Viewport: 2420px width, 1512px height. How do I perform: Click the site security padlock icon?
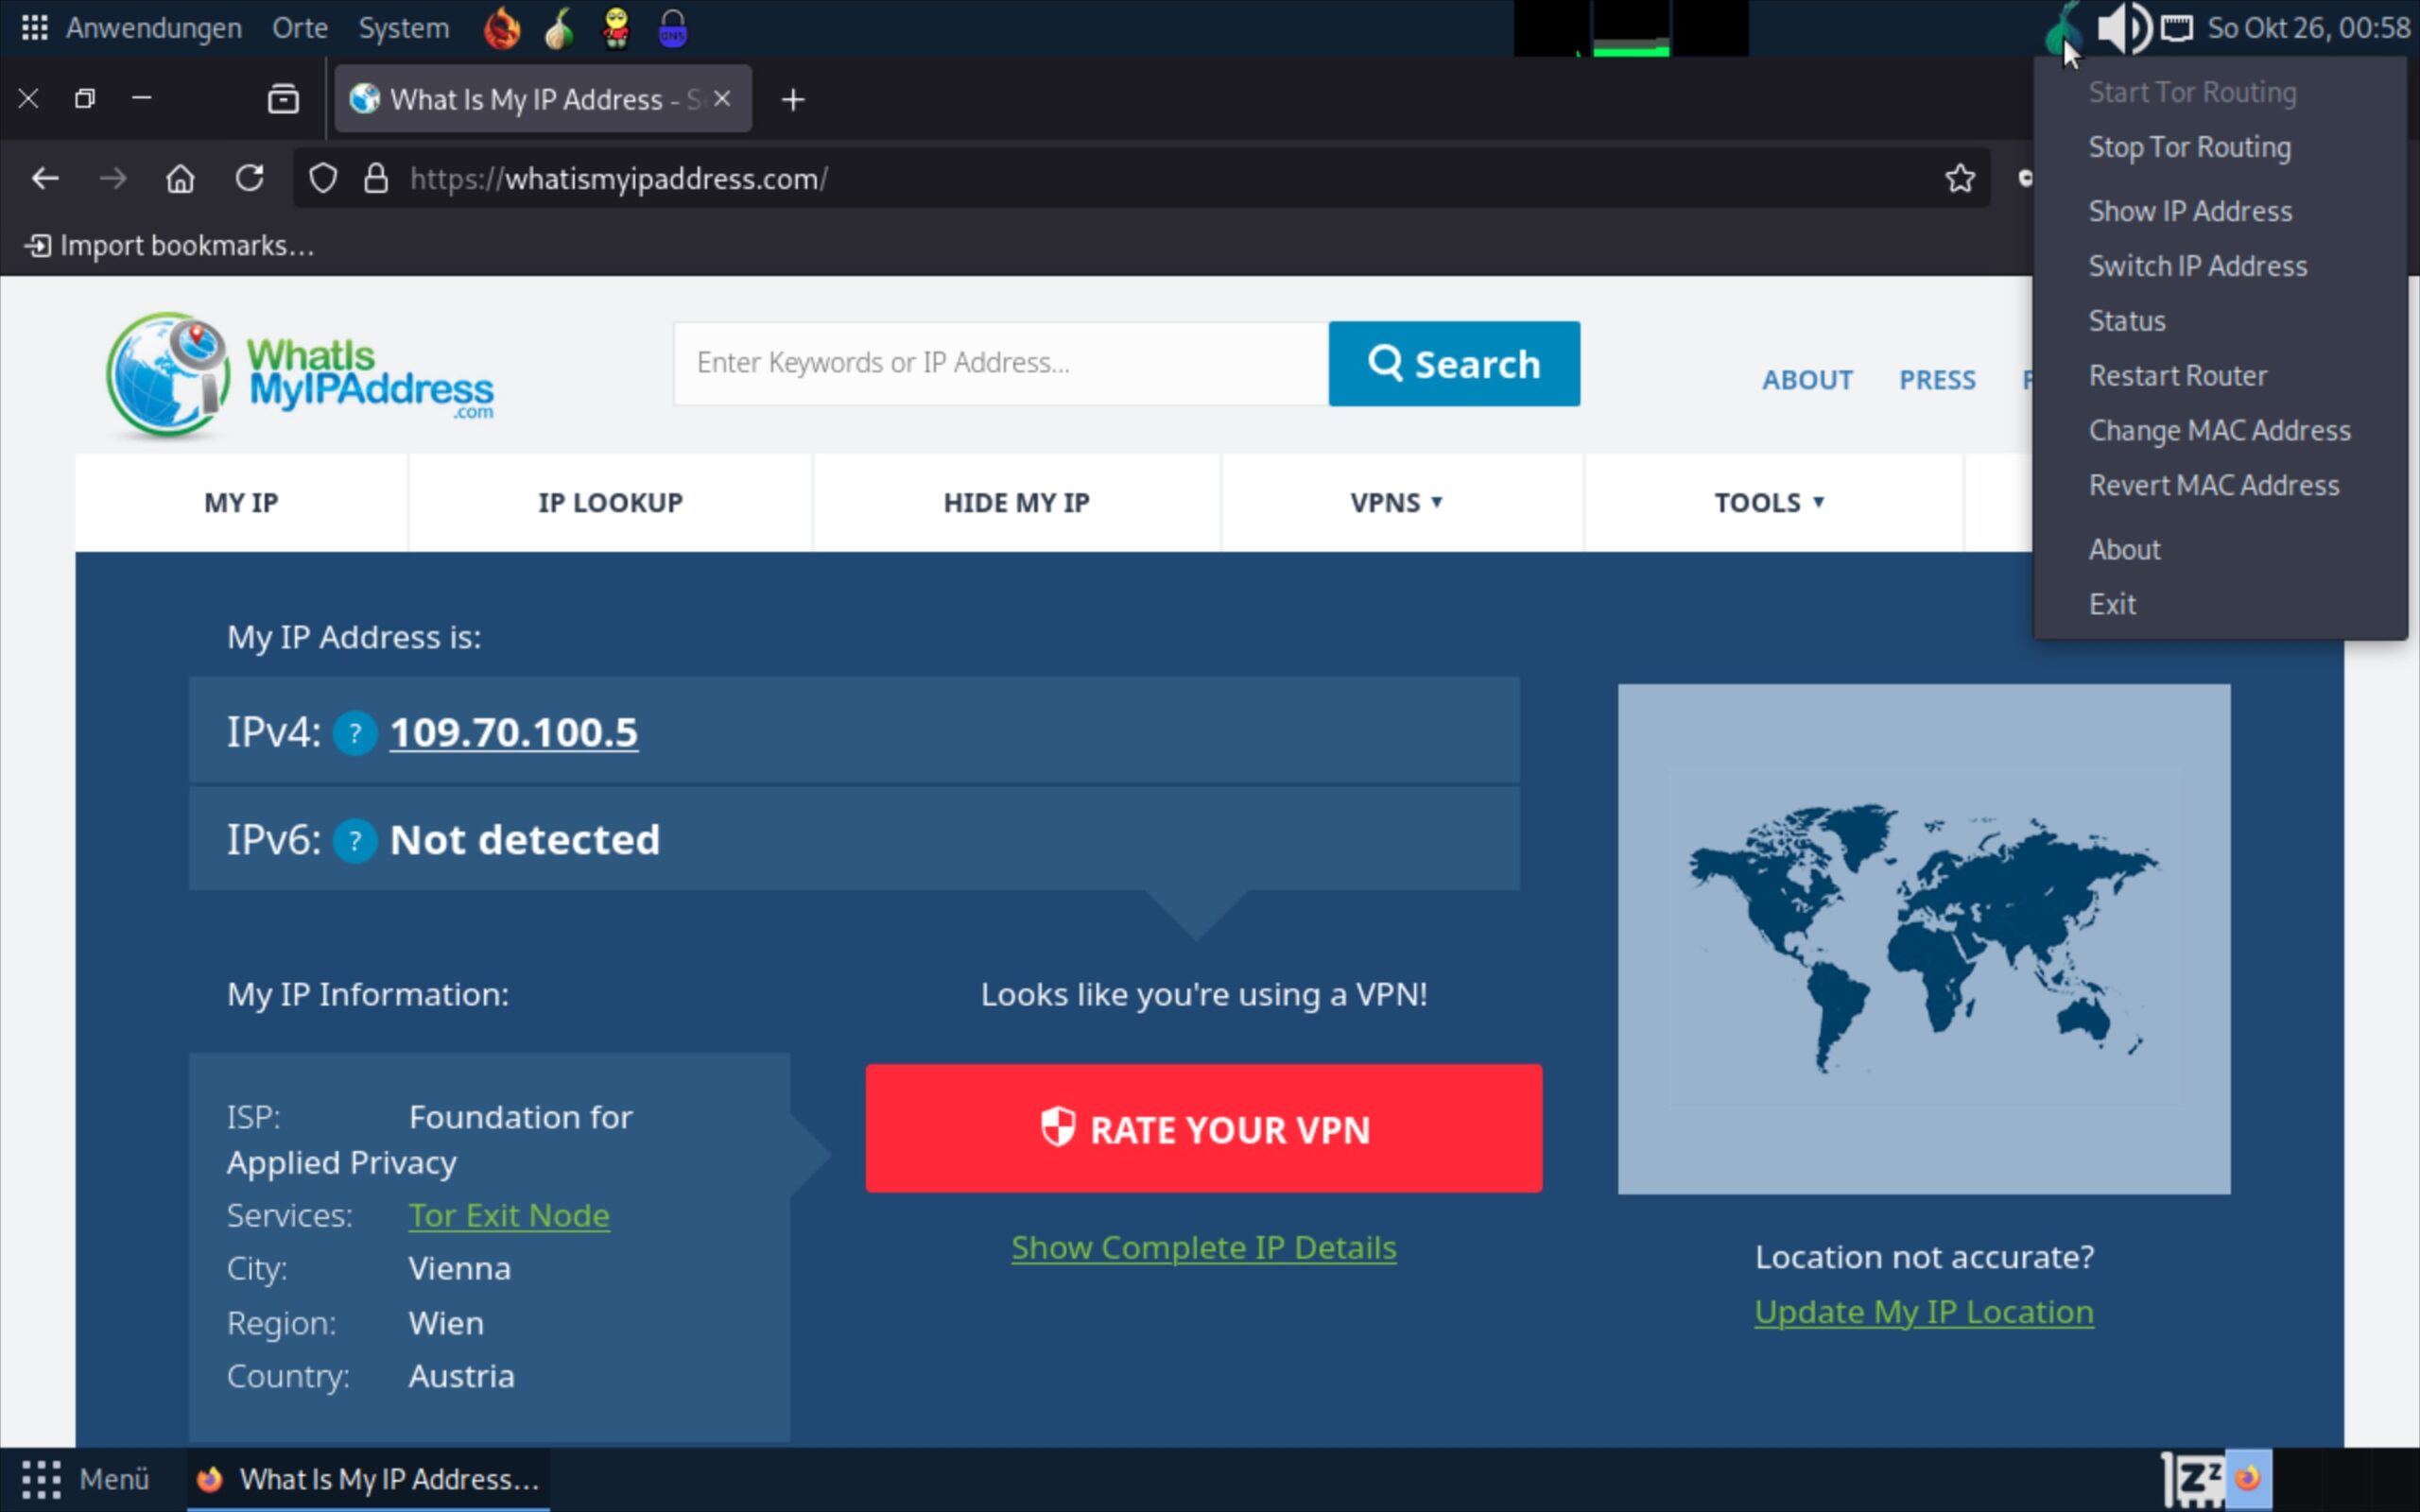pyautogui.click(x=376, y=179)
